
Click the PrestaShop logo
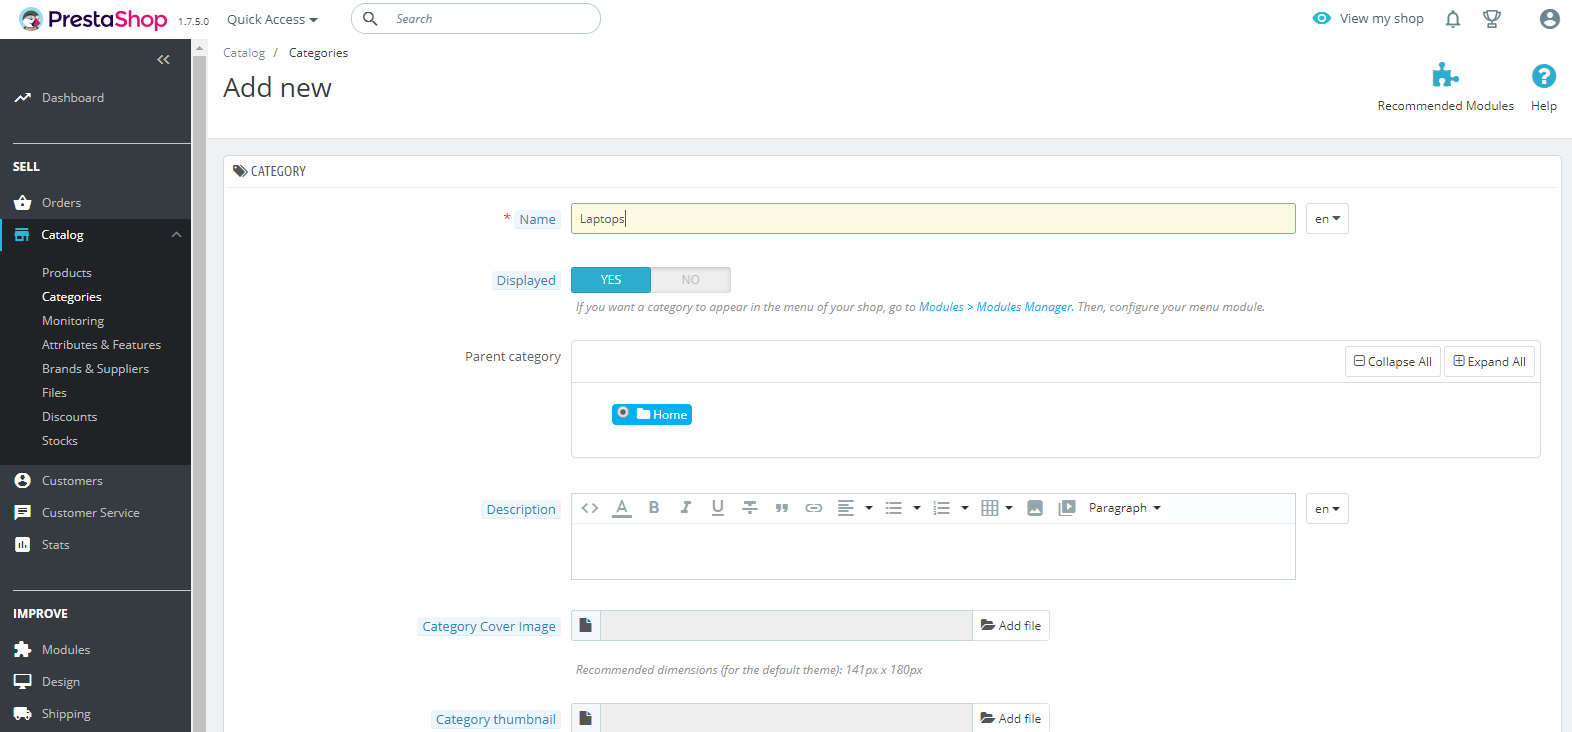point(93,19)
